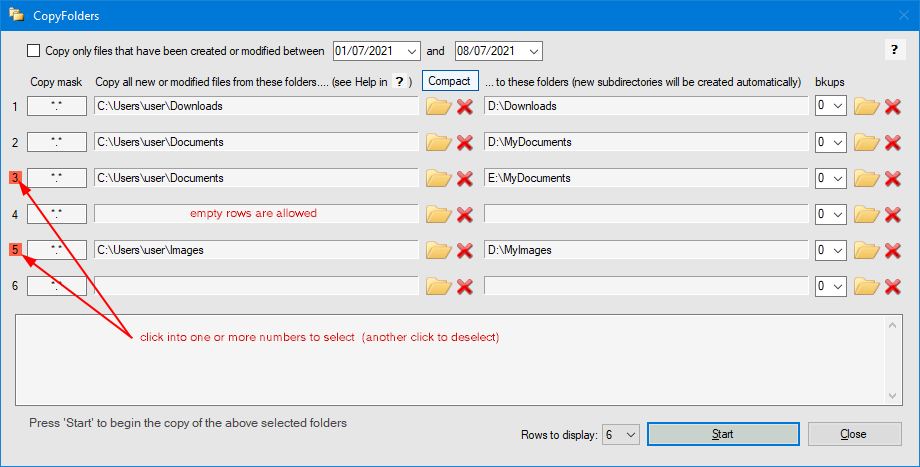The width and height of the screenshot is (920, 467).
Task: Open help with top-right question mark
Action: point(893,51)
